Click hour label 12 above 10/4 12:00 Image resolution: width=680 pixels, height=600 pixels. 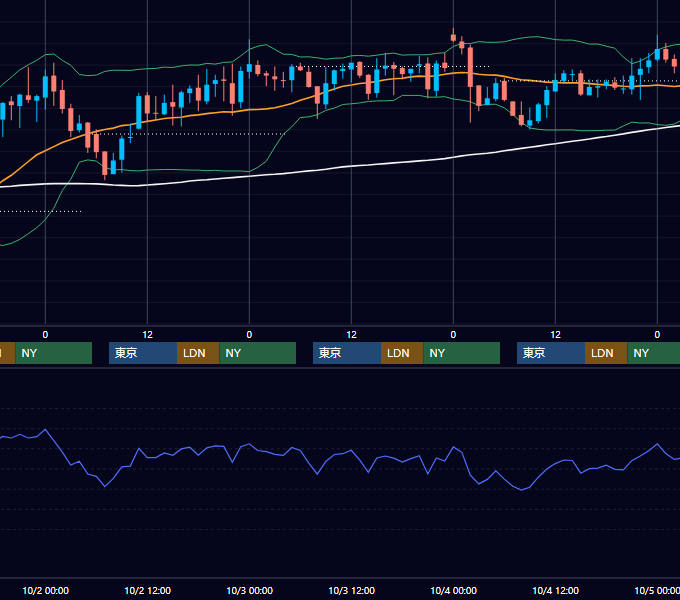click(x=555, y=334)
